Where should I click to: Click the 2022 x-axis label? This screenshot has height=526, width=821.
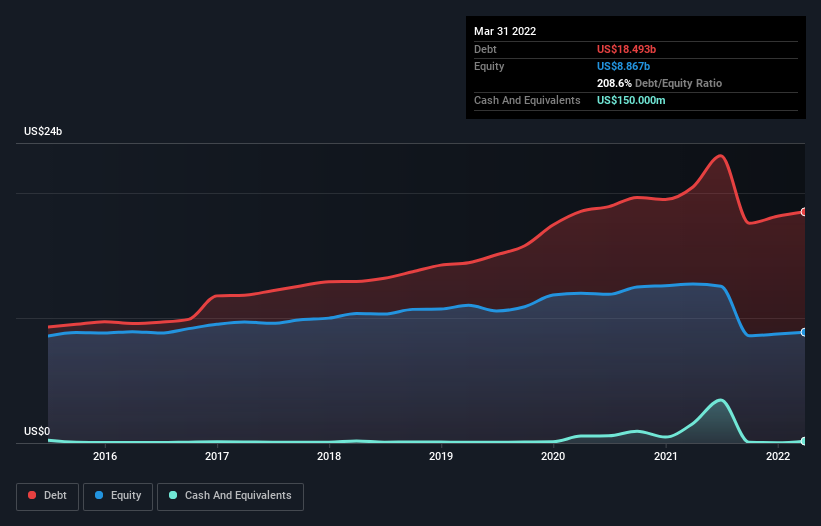[778, 456]
